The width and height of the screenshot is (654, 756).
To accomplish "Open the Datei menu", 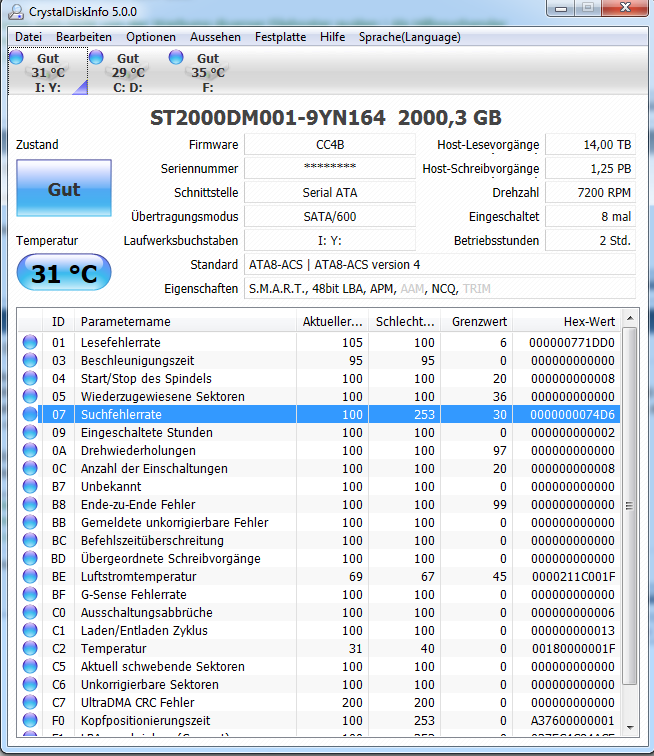I will pos(28,37).
